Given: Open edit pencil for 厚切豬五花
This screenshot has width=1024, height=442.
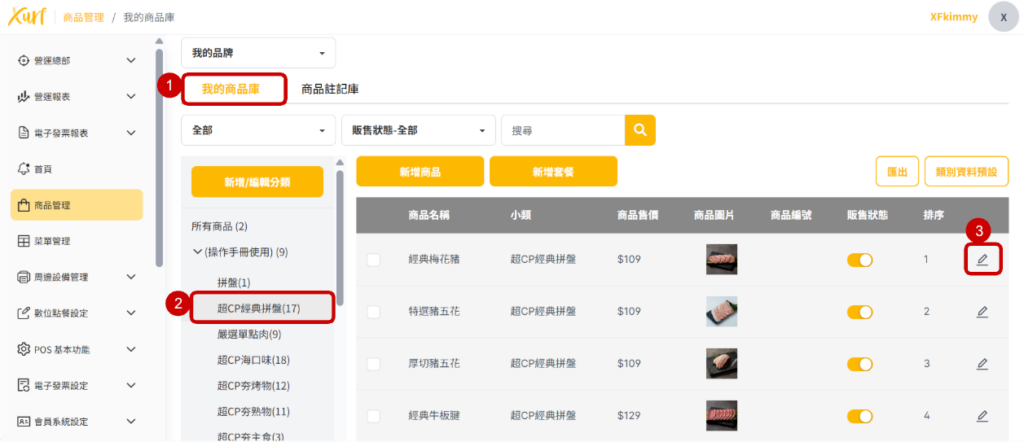Looking at the screenshot, I should pos(982,364).
